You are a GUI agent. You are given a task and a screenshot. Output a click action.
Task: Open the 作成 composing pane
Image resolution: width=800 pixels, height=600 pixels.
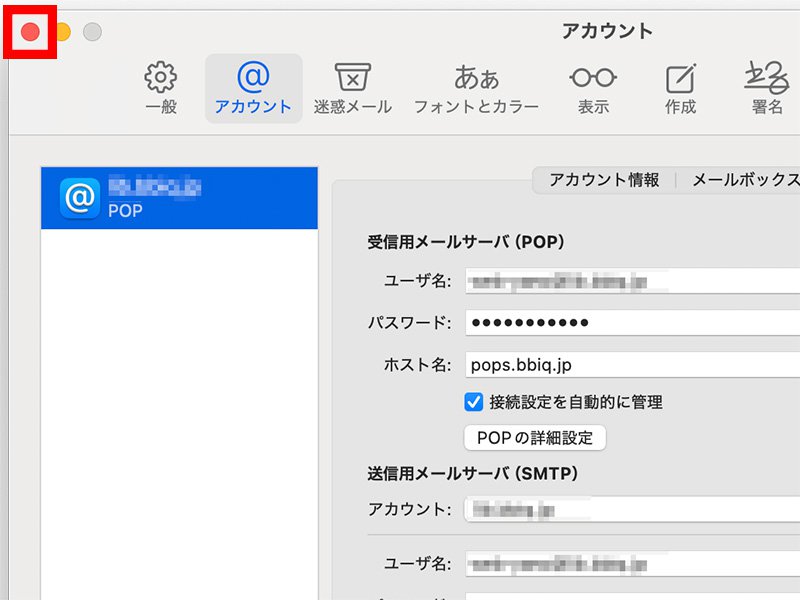680,89
